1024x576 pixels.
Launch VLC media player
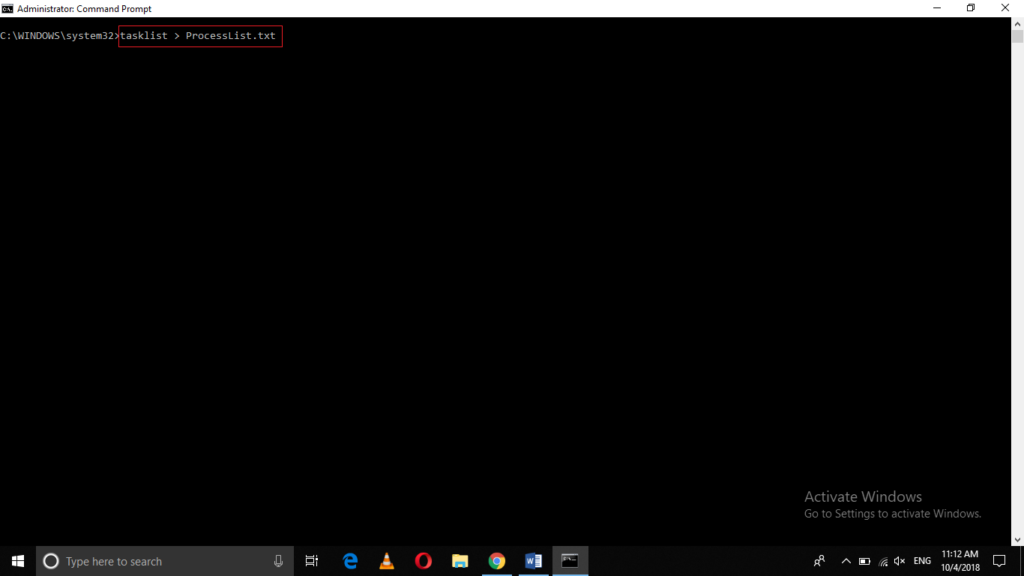[386, 561]
